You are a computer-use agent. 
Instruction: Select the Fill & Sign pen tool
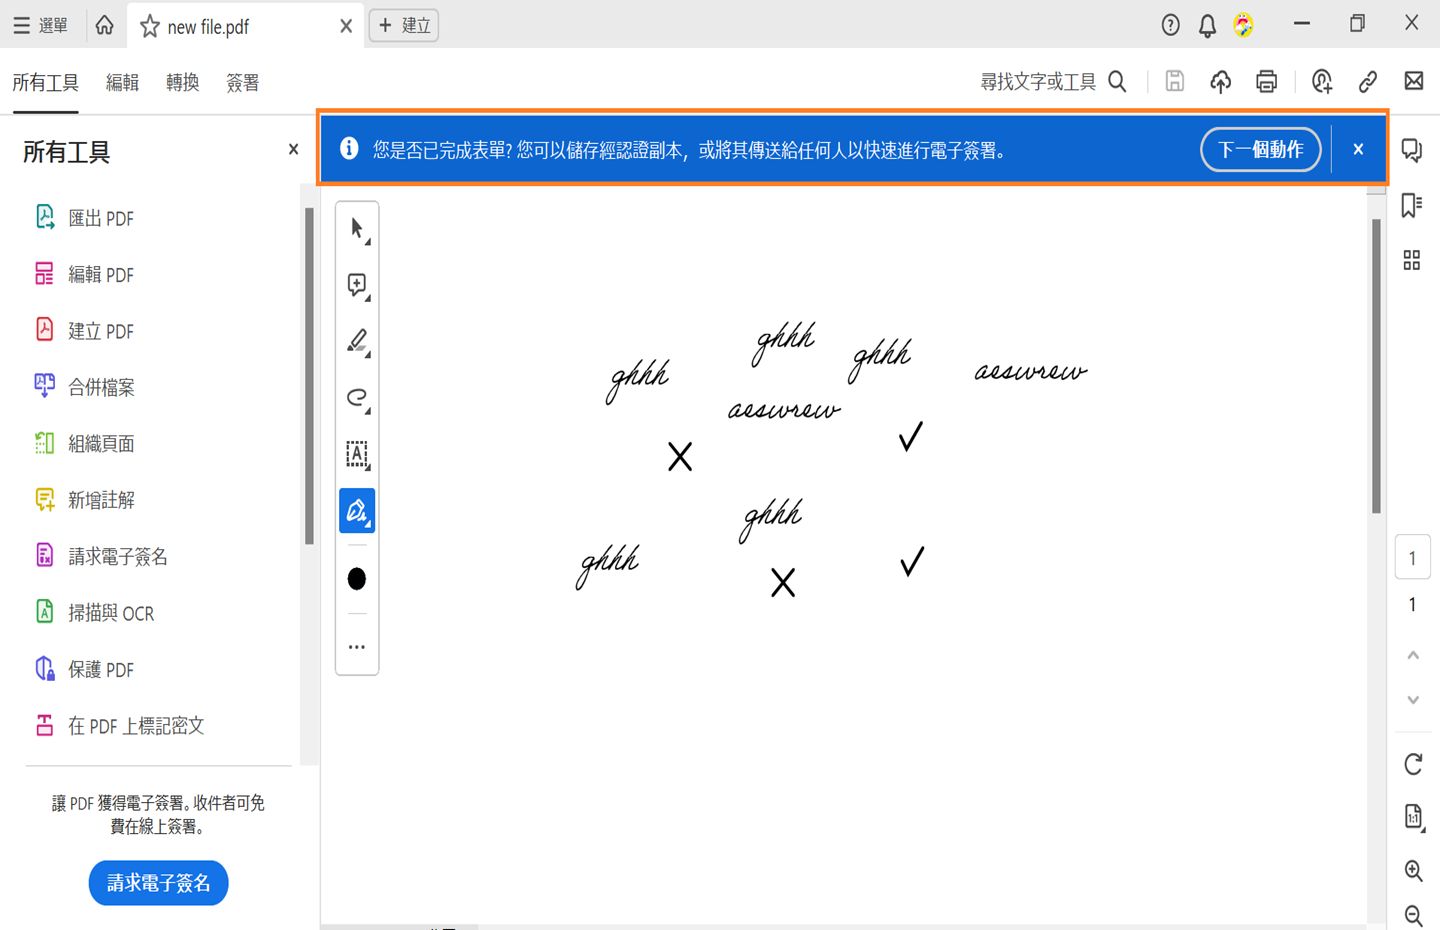[x=356, y=510]
